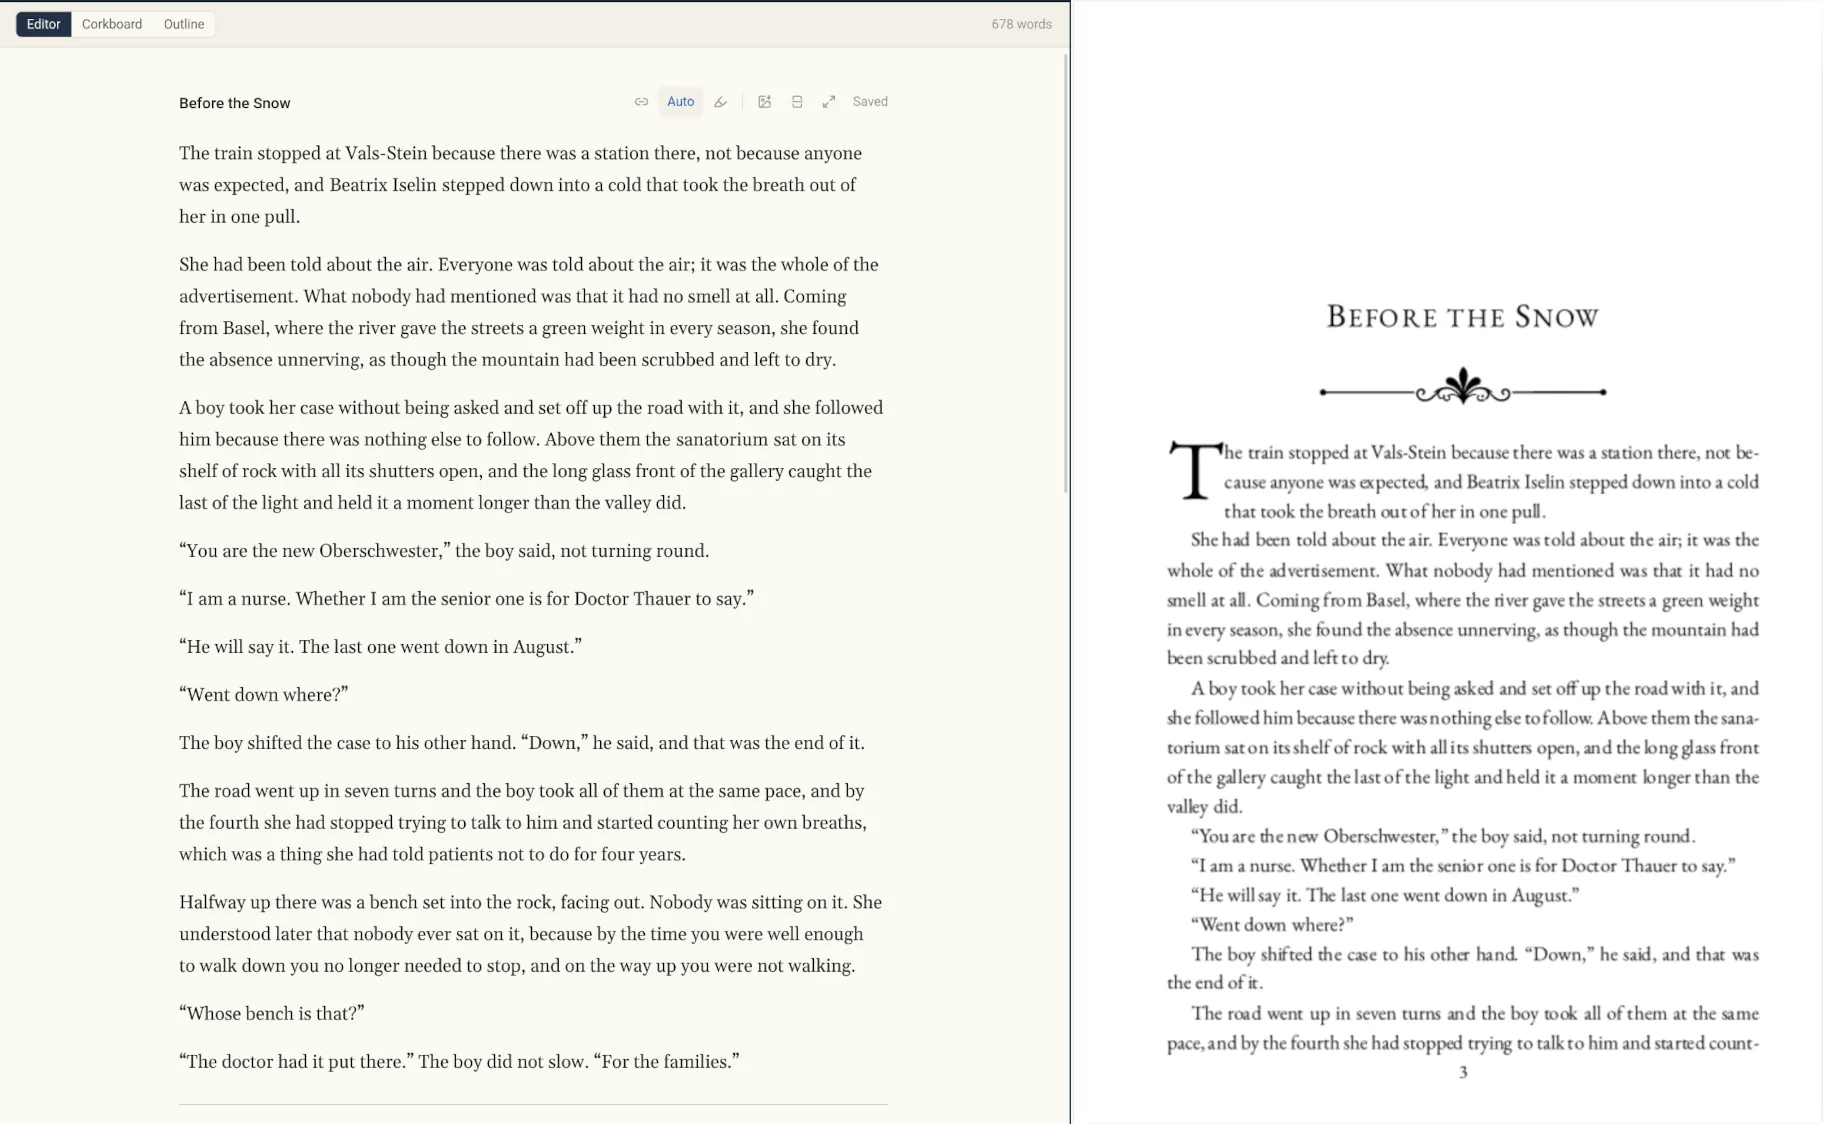Click the editor vertical scrollbar

pyautogui.click(x=1065, y=272)
